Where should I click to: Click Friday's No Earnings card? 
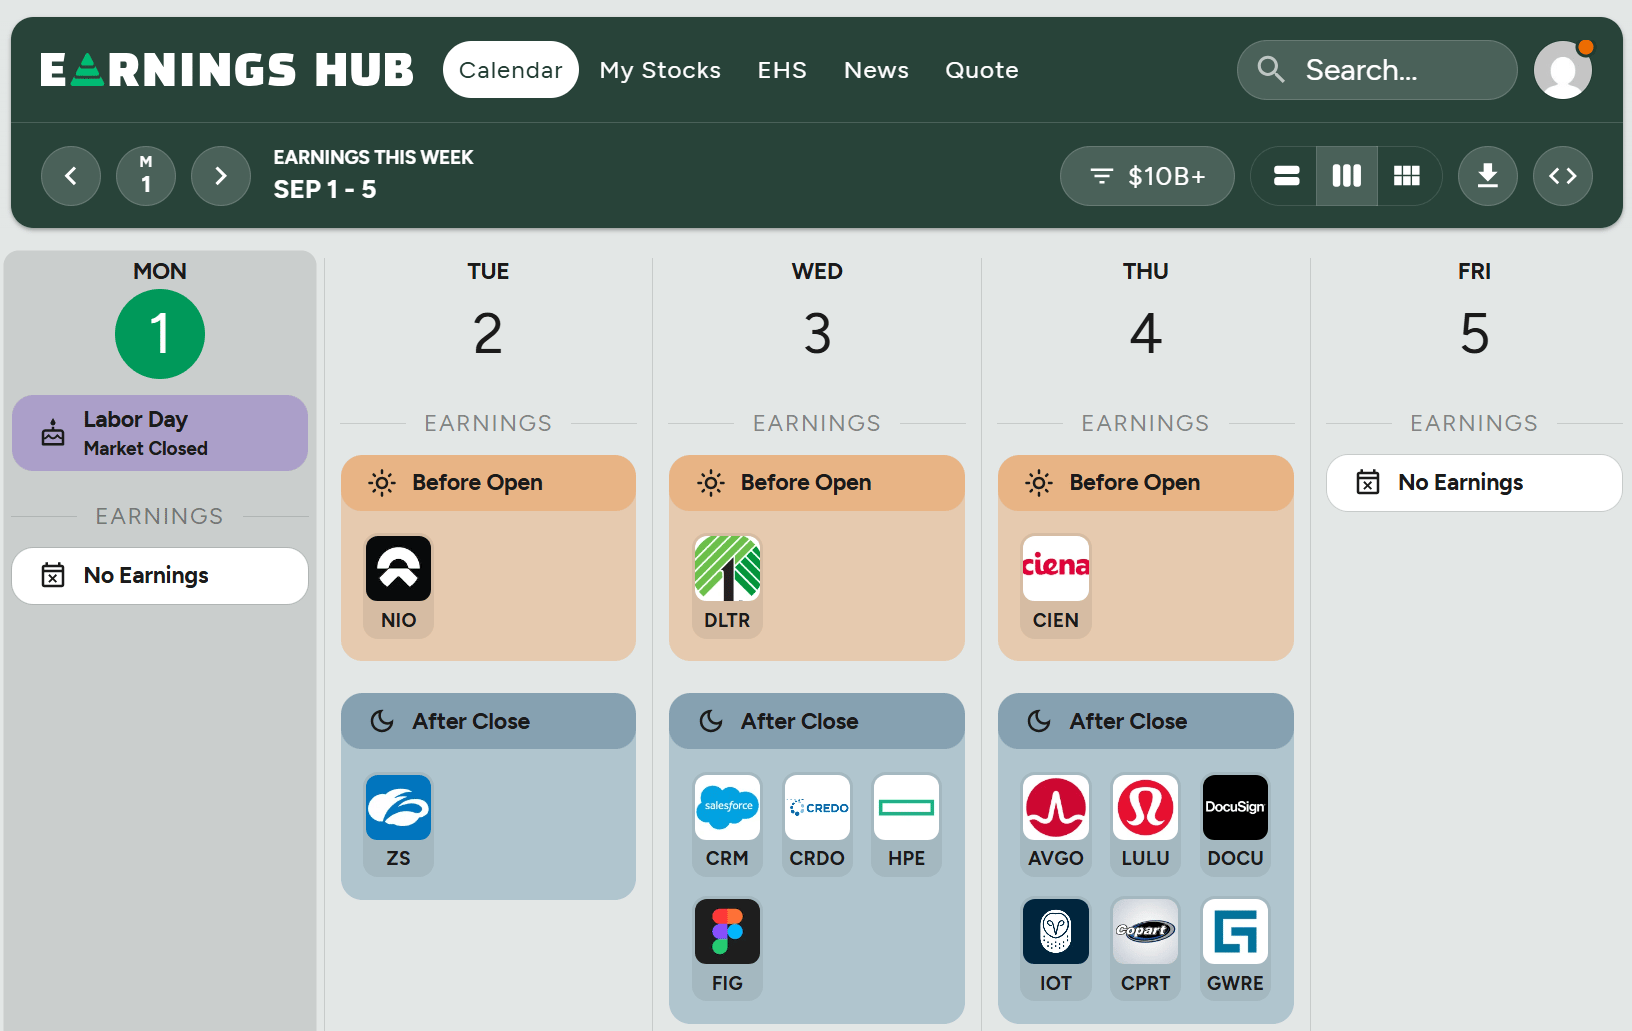pos(1474,483)
